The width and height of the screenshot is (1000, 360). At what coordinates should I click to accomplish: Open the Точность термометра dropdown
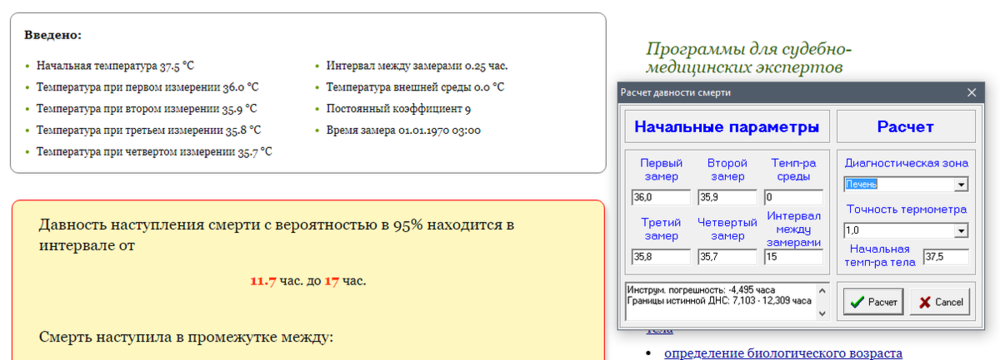click(x=961, y=230)
